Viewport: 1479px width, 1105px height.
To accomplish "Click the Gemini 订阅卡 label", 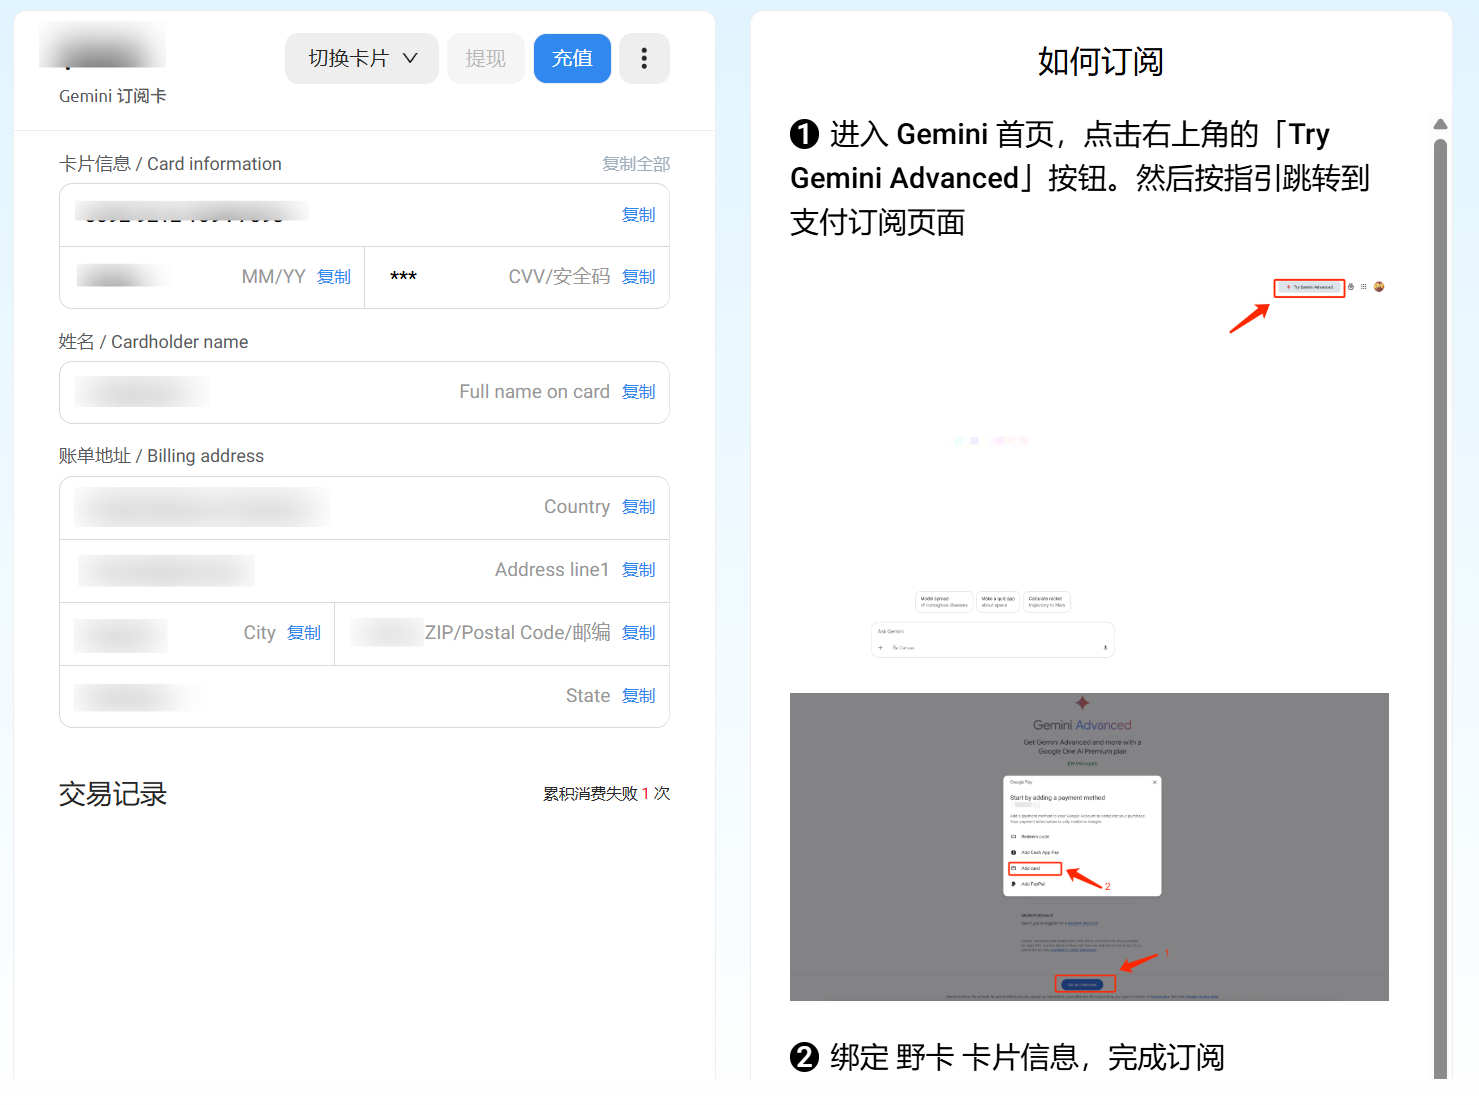I will coord(113,96).
